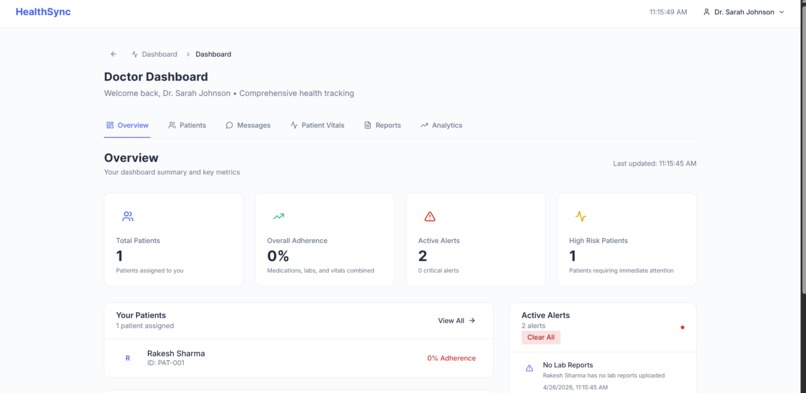The width and height of the screenshot is (806, 393).
Task: Click the arrow icon beside View All
Action: click(x=472, y=321)
